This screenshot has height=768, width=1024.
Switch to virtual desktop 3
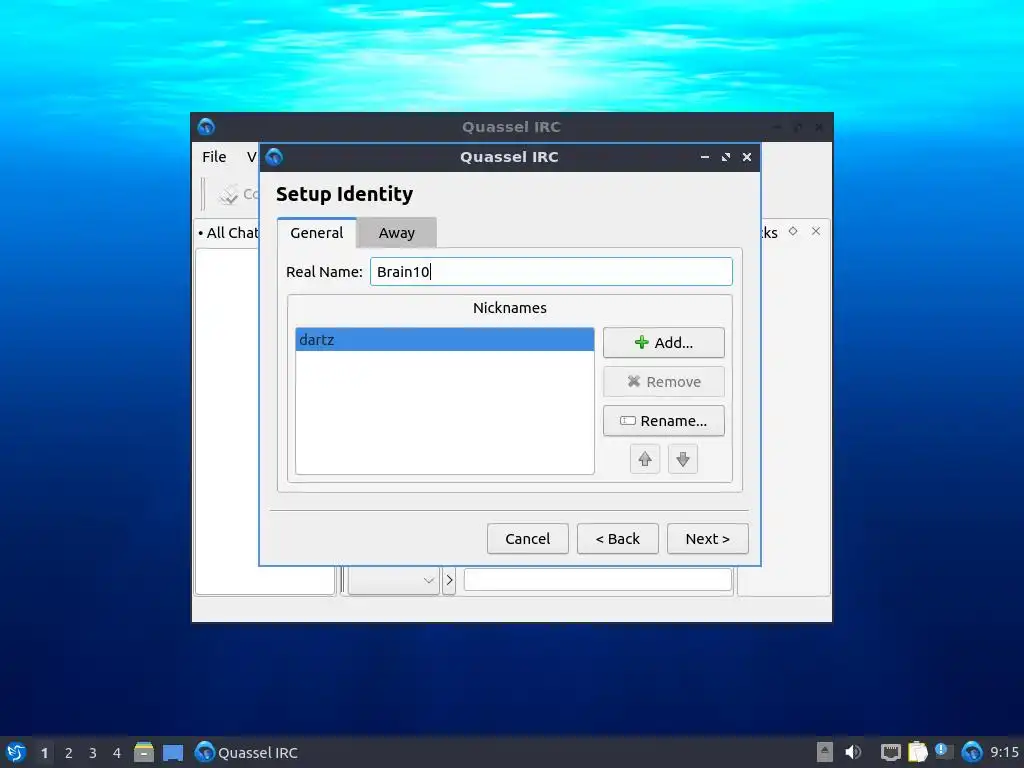93,753
